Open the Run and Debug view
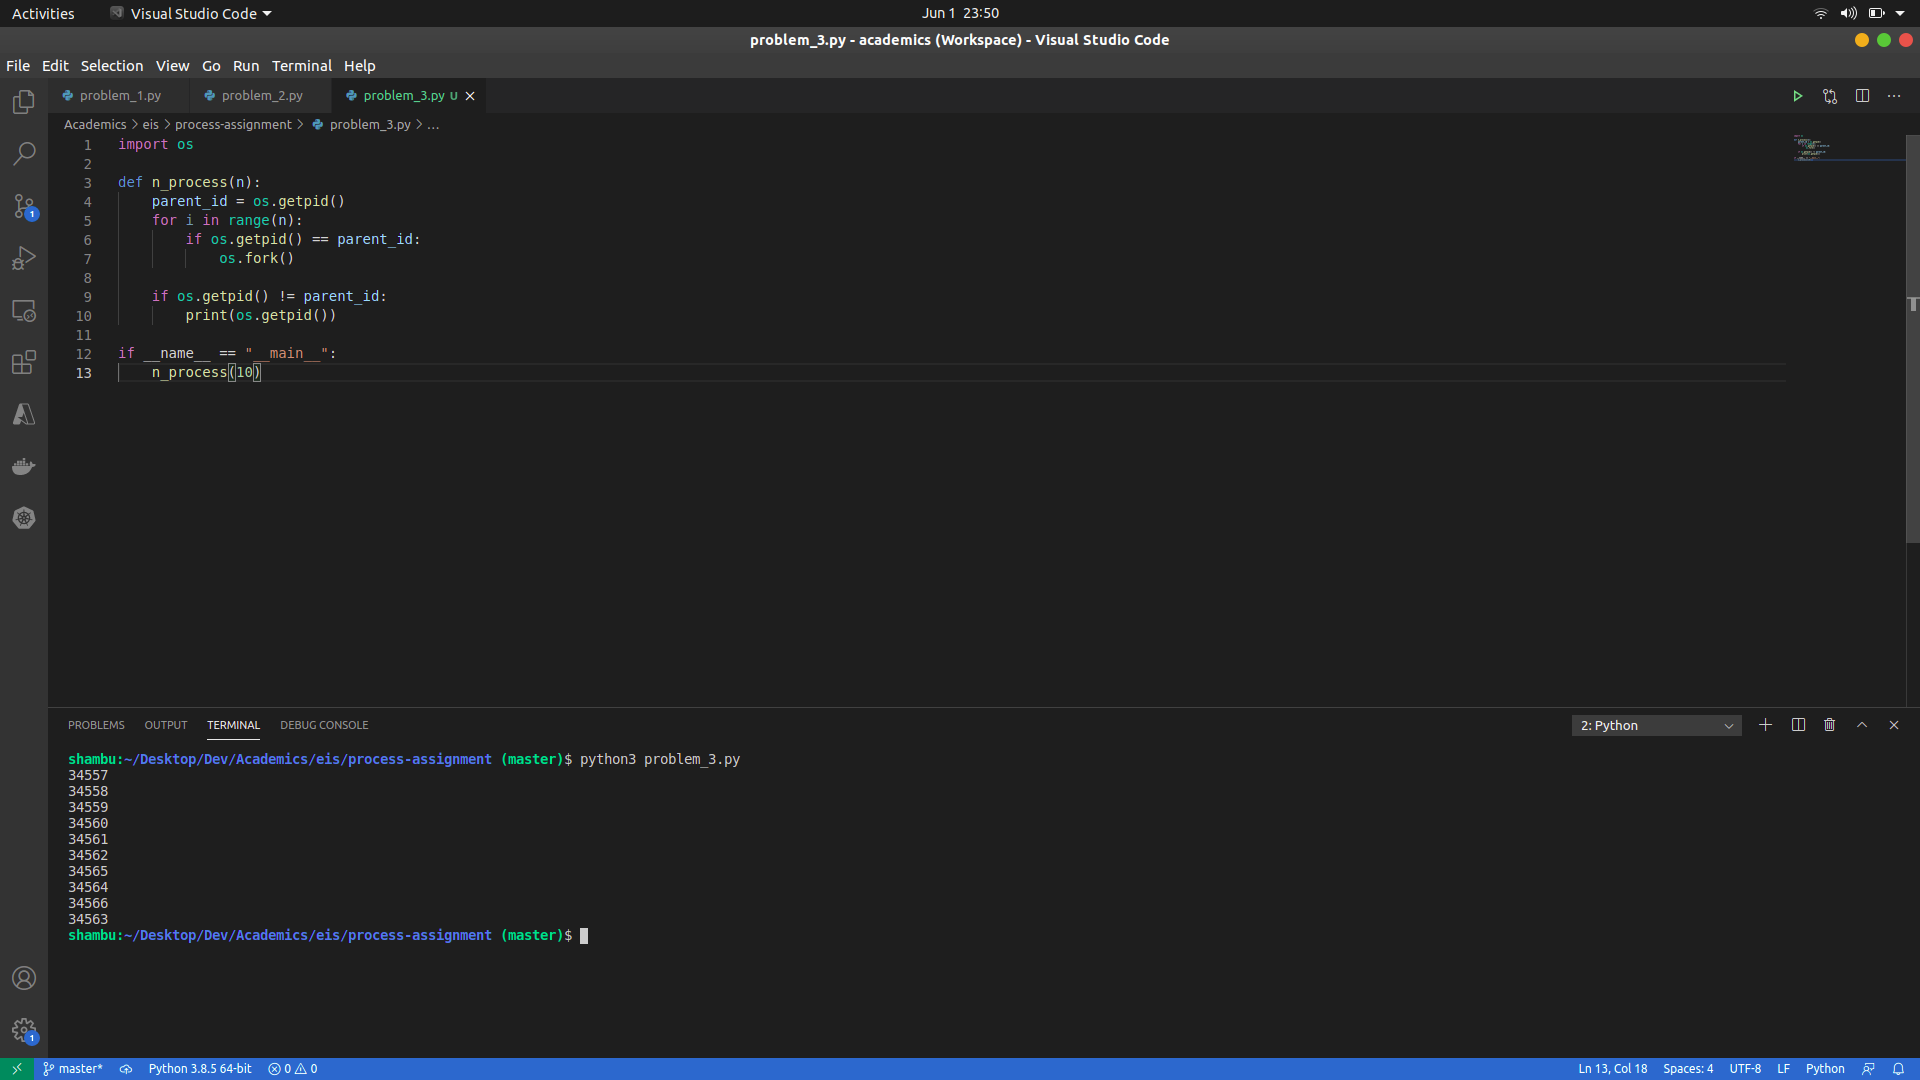1920x1080 pixels. (x=24, y=258)
